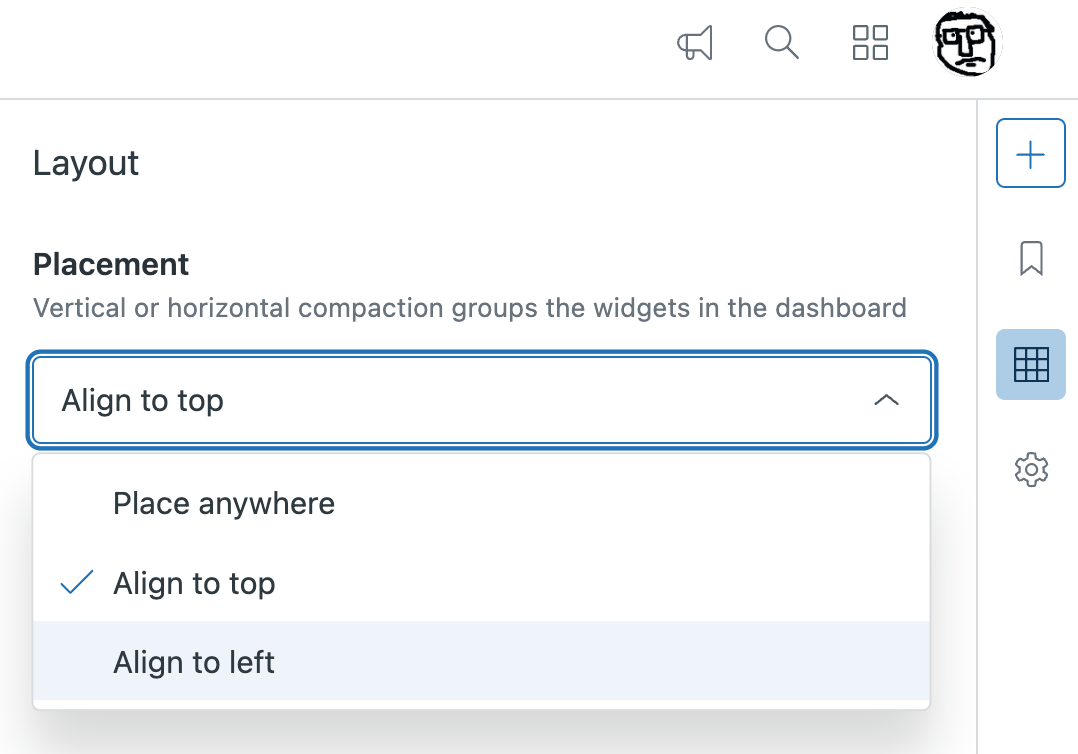Image resolution: width=1078 pixels, height=754 pixels.
Task: Click inside the placement selection field
Action: 482,399
